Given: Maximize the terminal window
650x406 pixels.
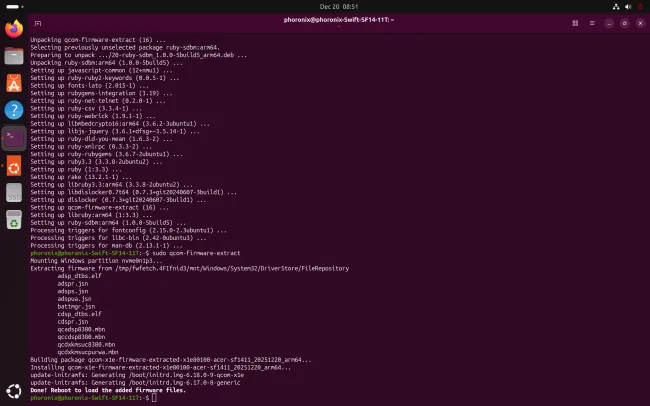Looking at the screenshot, I should 625,21.
